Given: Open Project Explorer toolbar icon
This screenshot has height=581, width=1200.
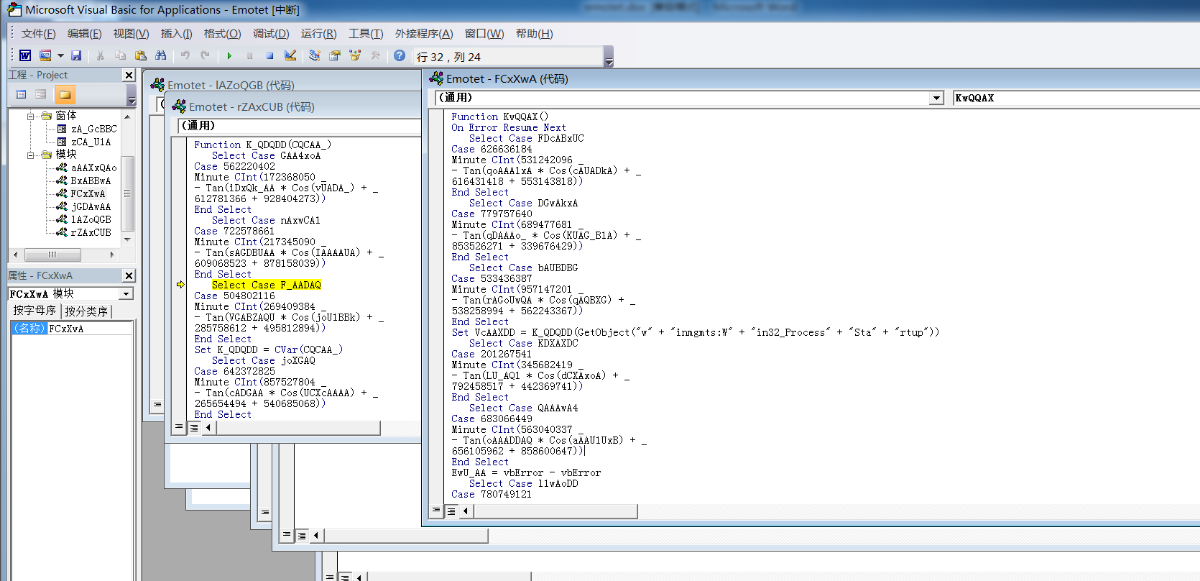Looking at the screenshot, I should point(314,56).
